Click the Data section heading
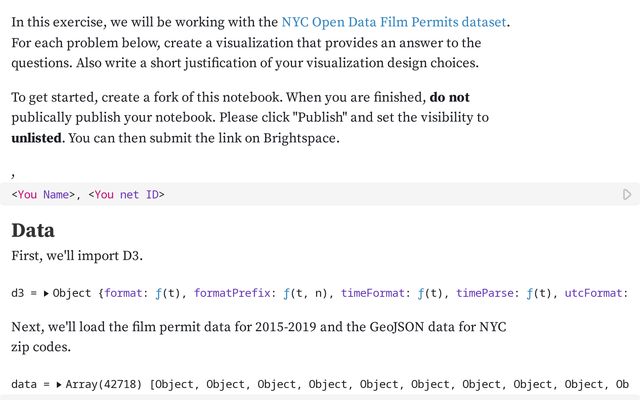Viewport: 640px width, 400px height. coord(33,230)
